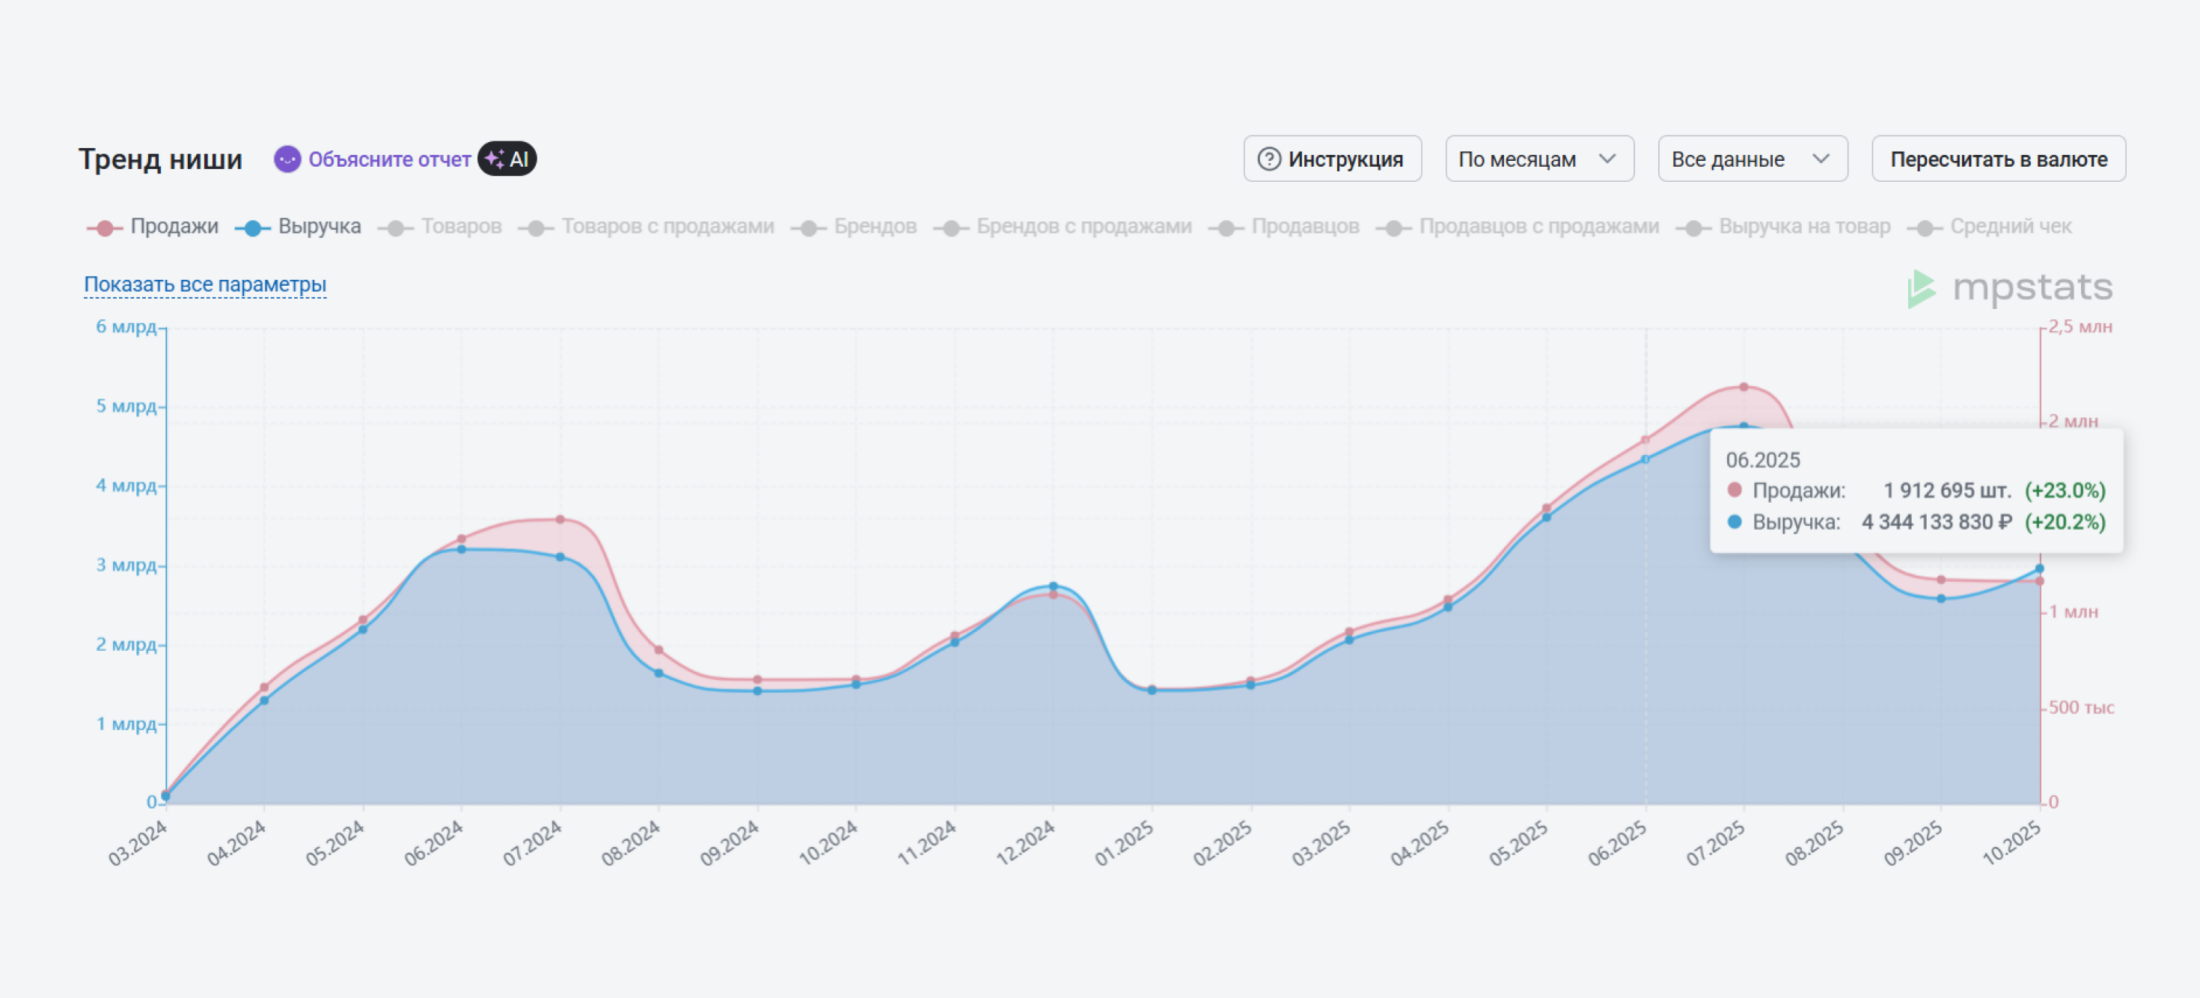Click the AI sparkle badge
The height and width of the screenshot is (998, 2200).
click(507, 159)
